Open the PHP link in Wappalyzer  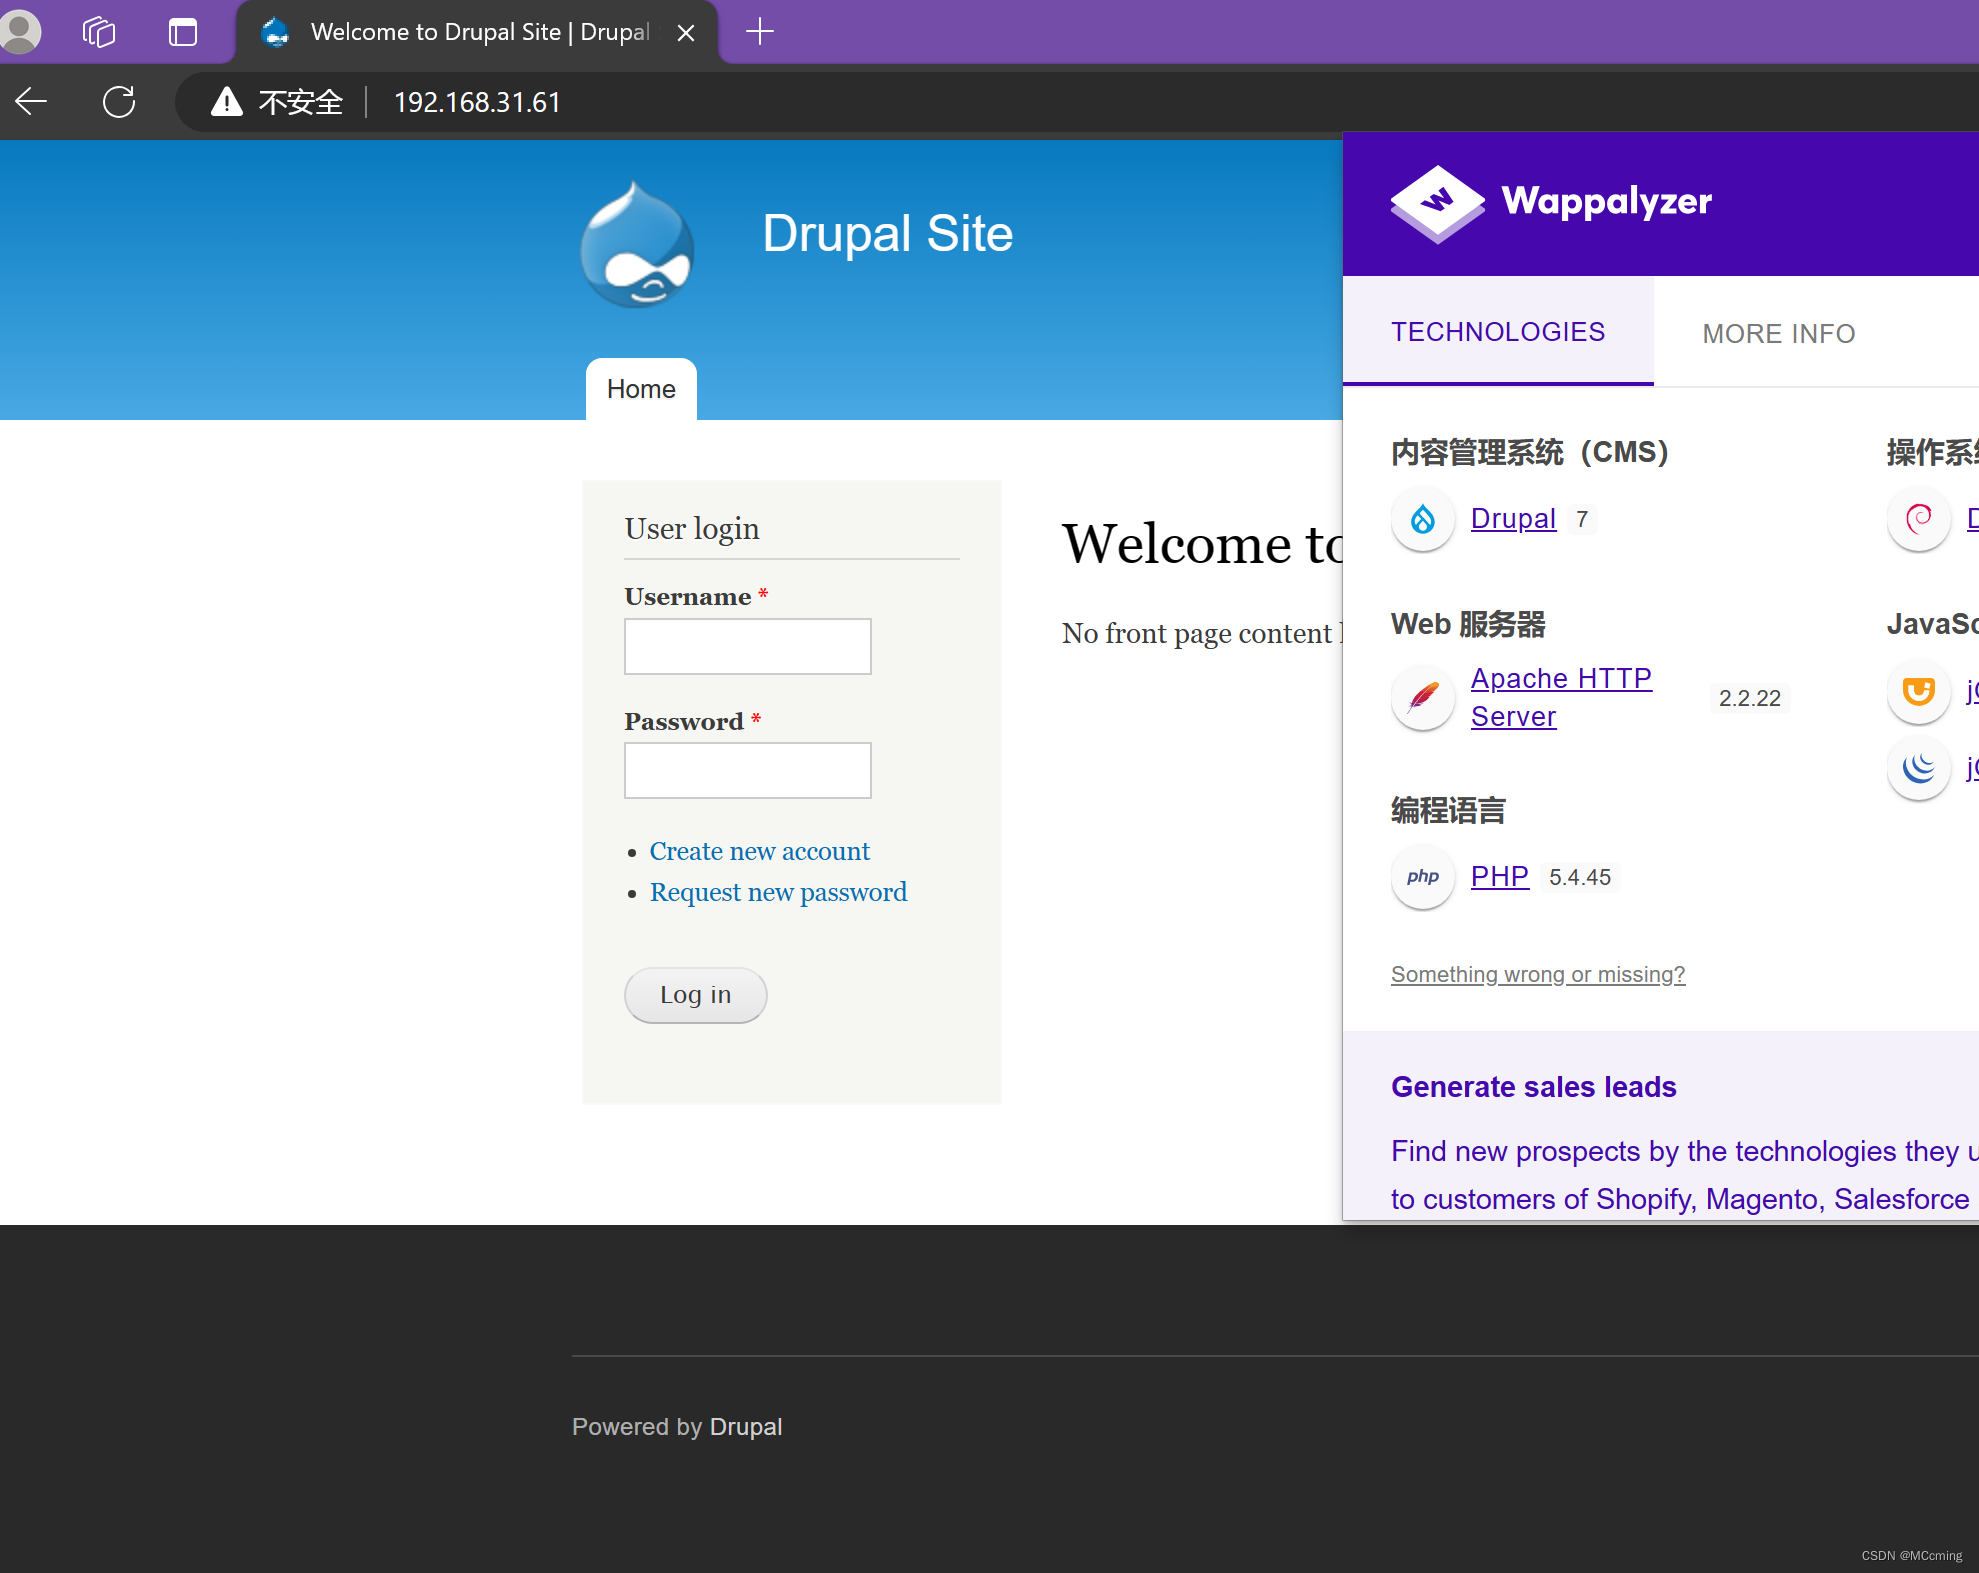1500,876
